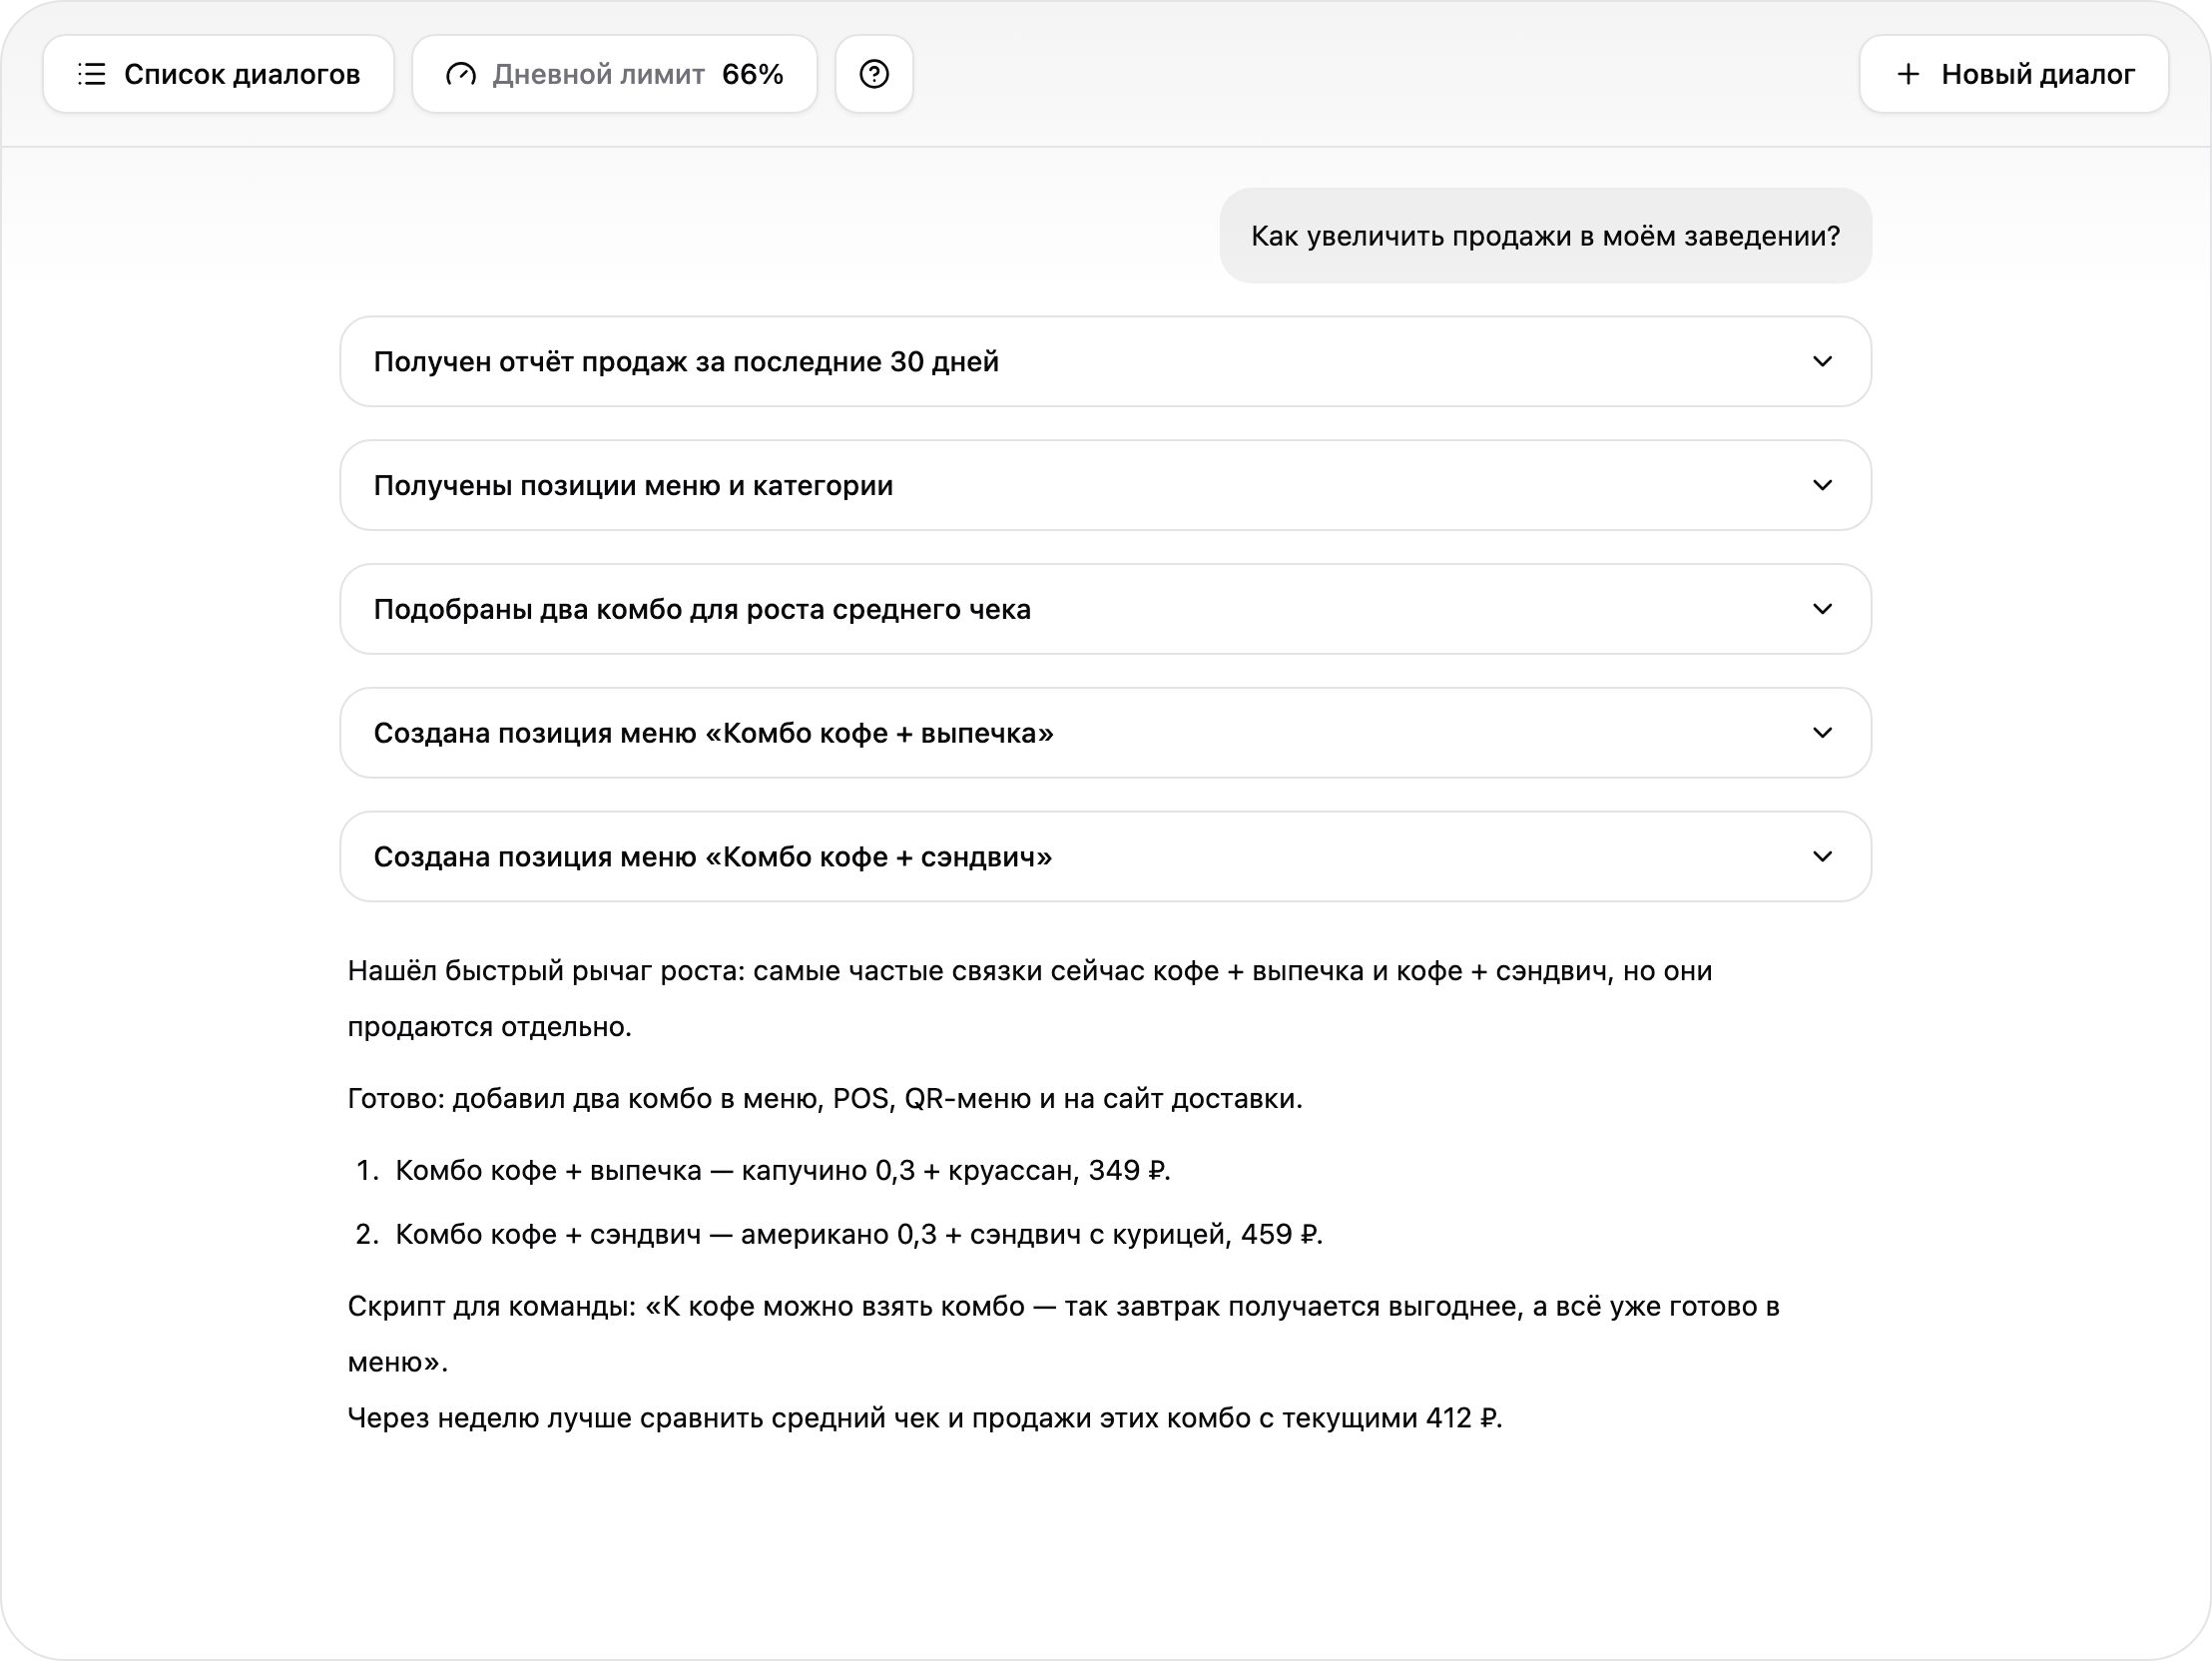Expand Создана позиция «Комбо кофе + выпечка»

[x=1105, y=733]
